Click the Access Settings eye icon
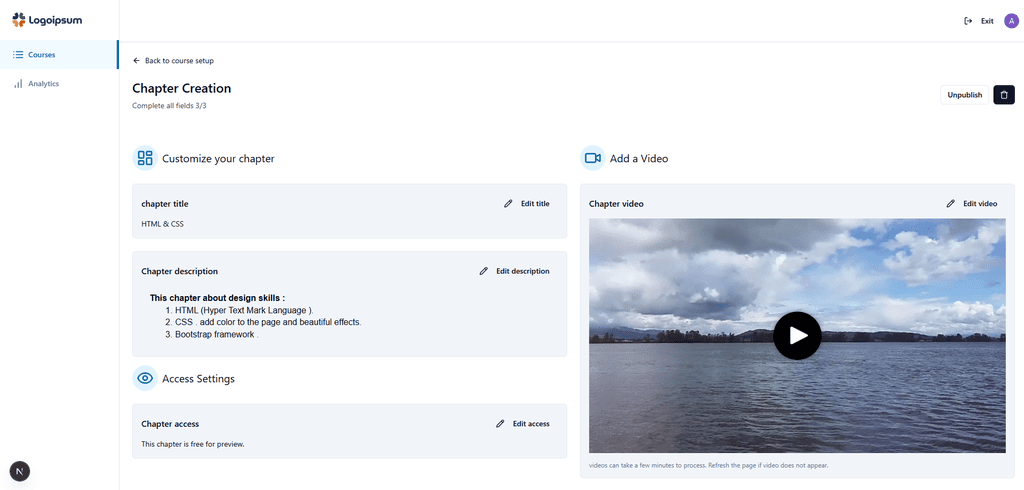Screen dimensions: 1024x490 (x=145, y=378)
